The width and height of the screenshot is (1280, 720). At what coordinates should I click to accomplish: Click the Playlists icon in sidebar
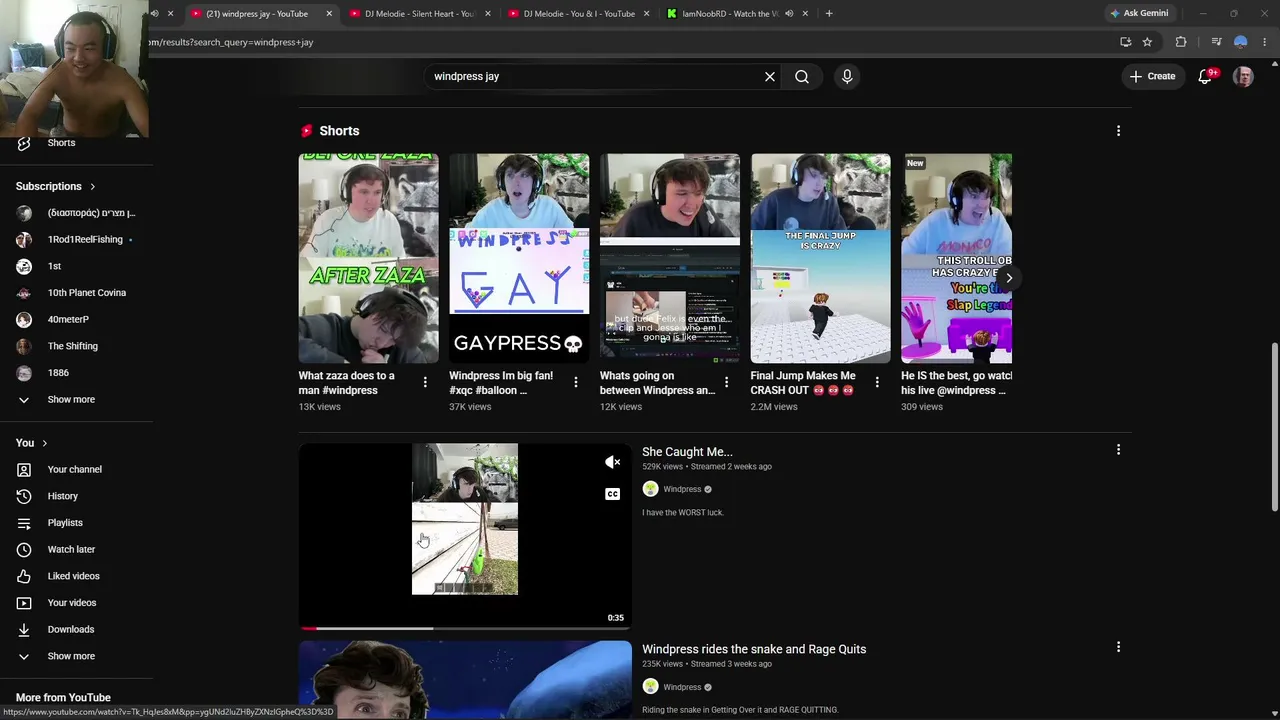point(24,523)
